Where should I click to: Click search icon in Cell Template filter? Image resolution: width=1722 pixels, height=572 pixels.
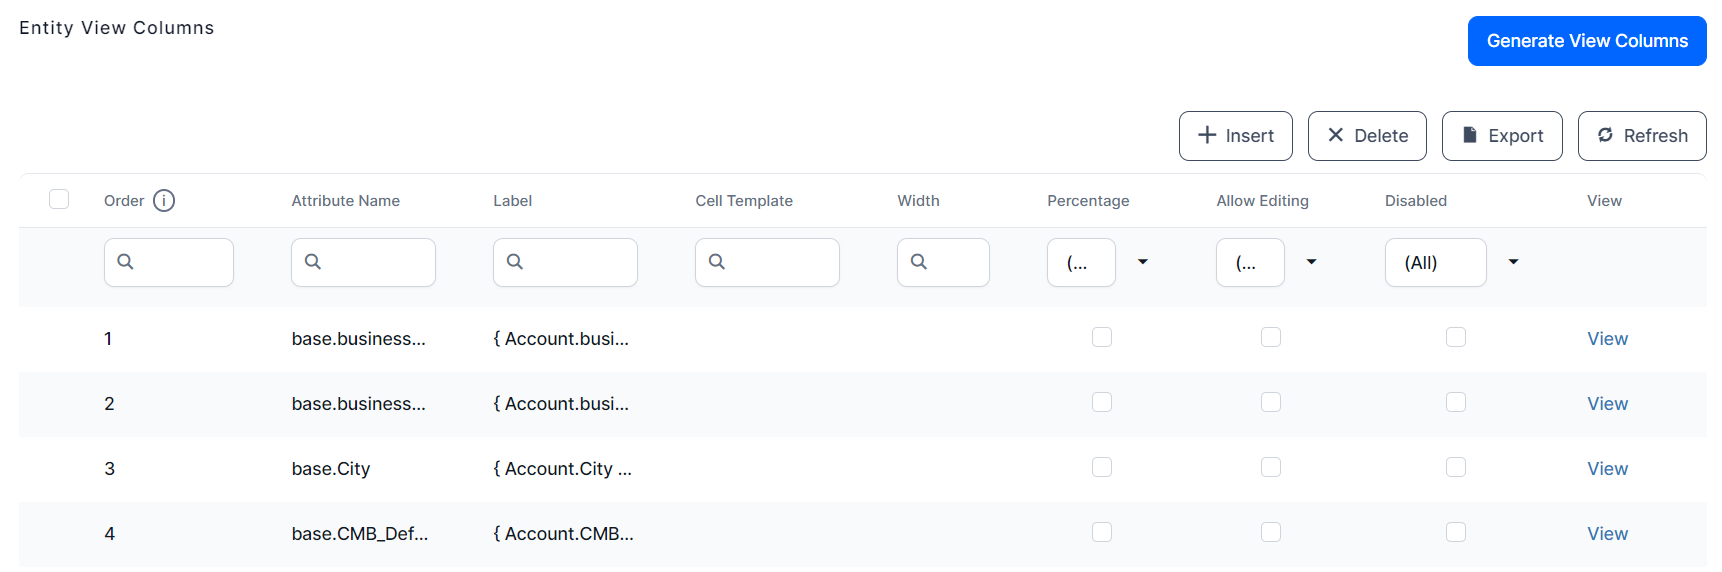717,262
